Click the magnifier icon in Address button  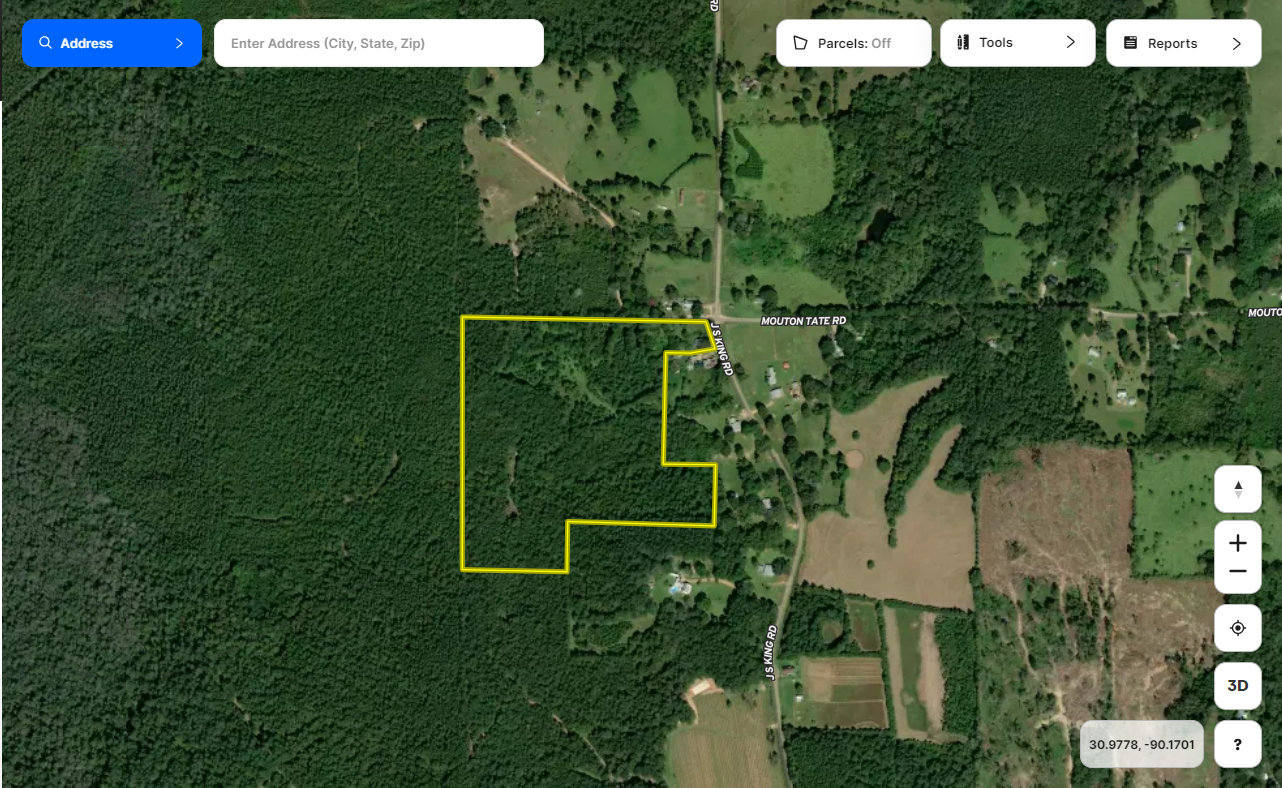(x=45, y=43)
